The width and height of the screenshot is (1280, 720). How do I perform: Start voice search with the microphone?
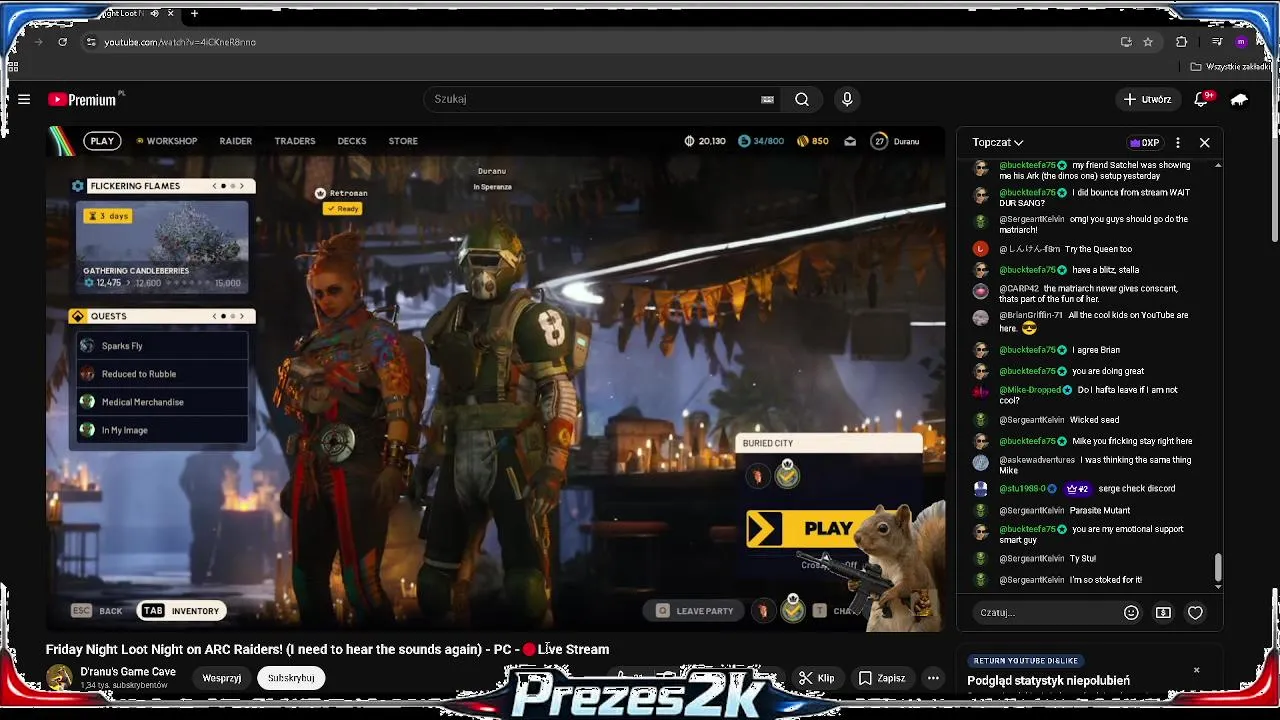point(847,99)
